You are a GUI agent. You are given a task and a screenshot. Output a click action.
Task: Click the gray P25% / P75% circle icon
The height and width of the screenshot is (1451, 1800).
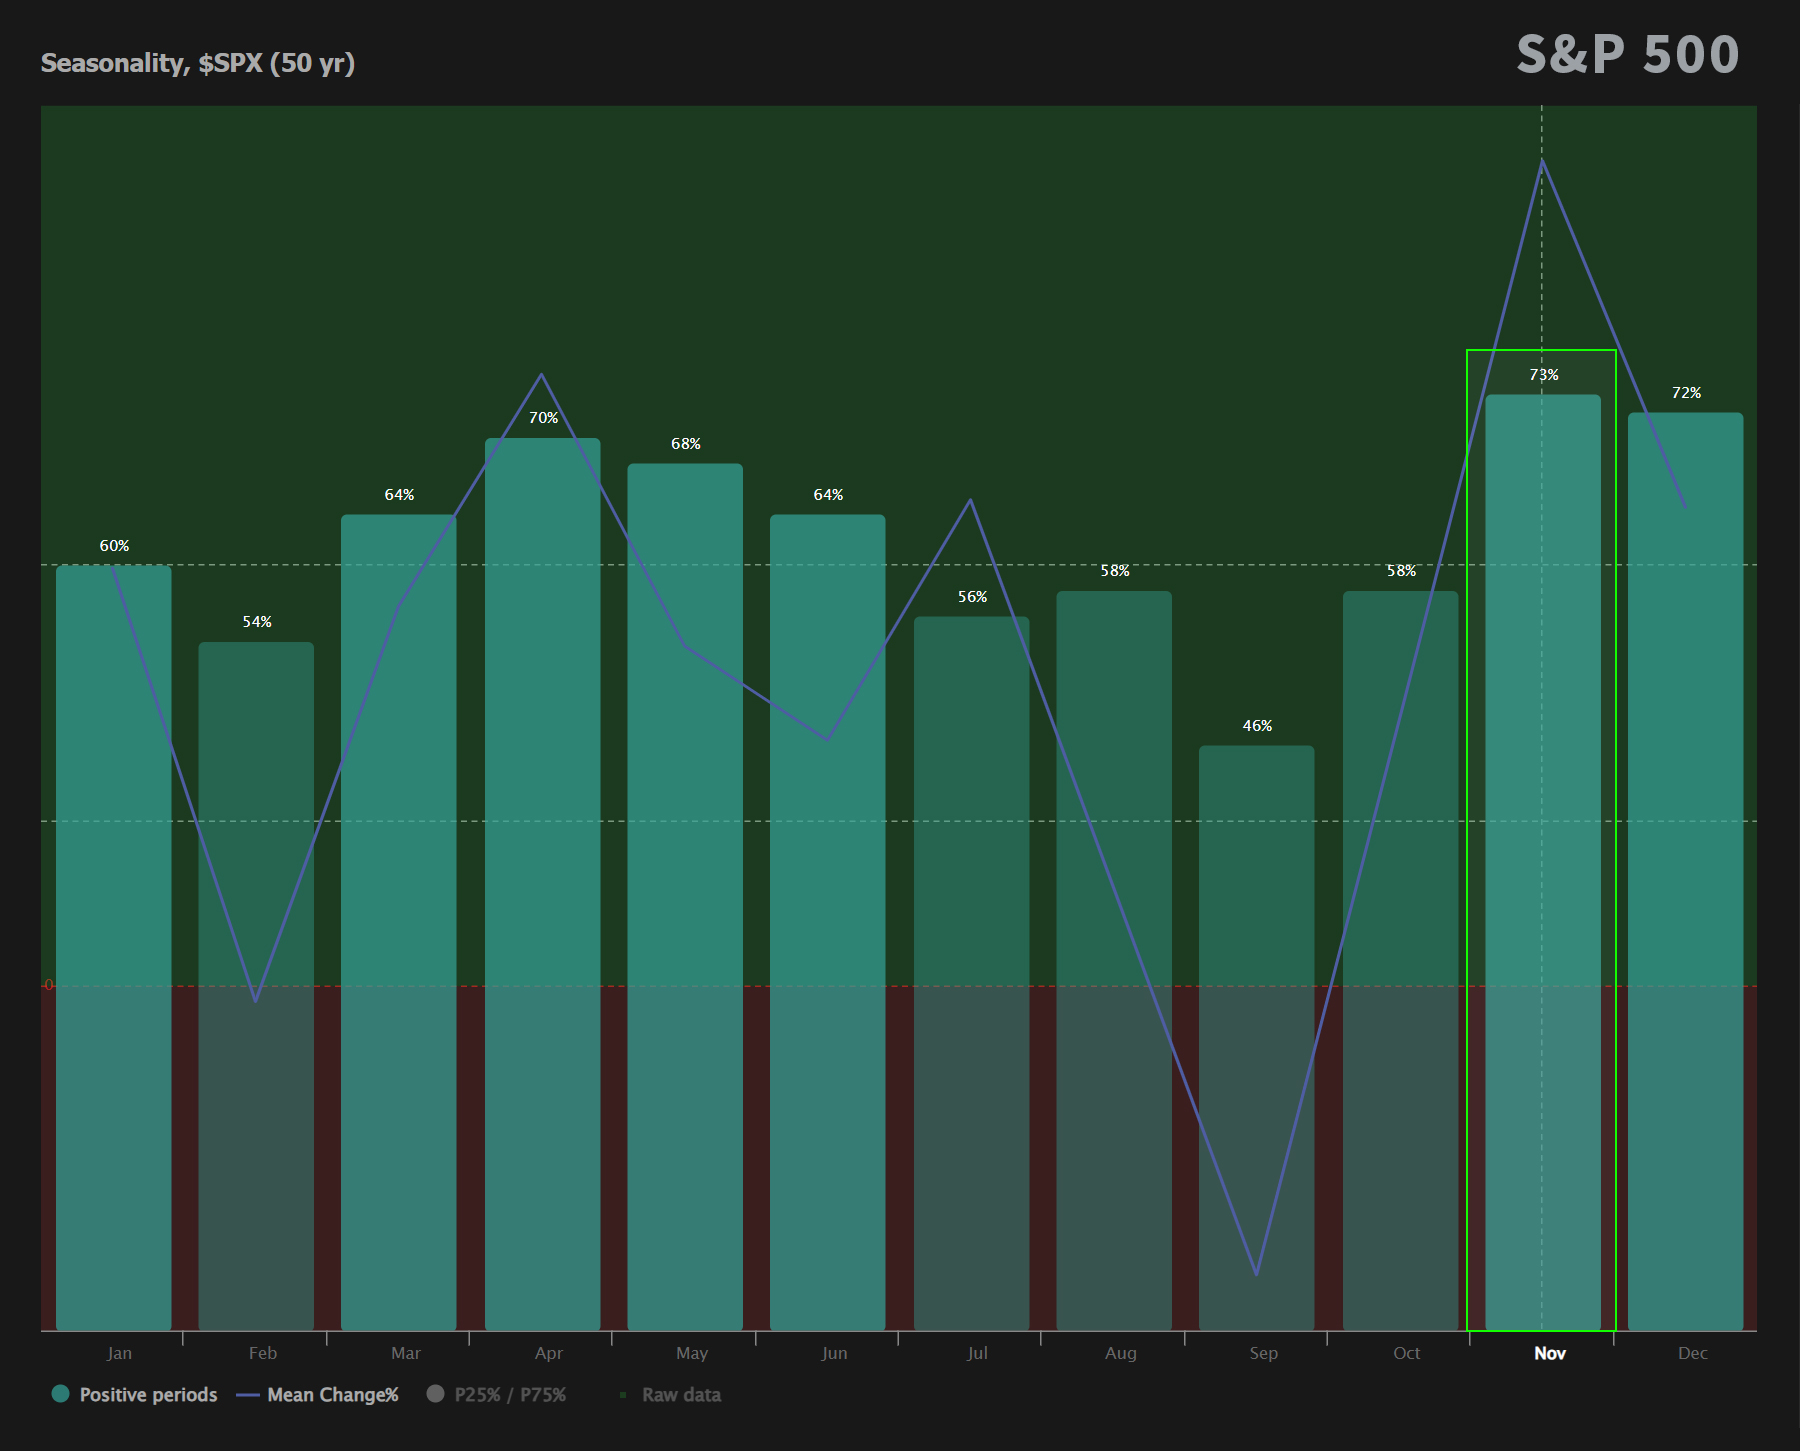(436, 1393)
